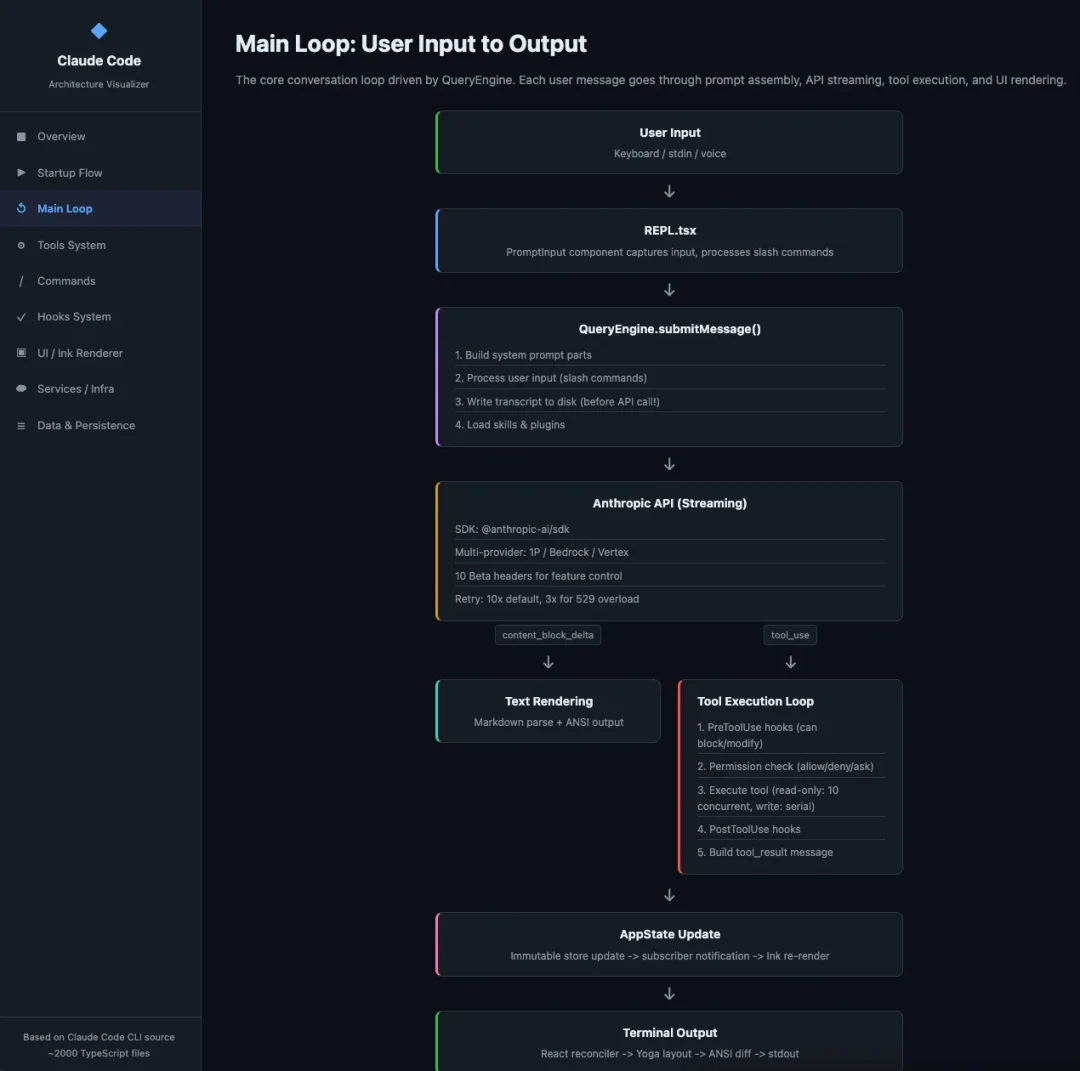The height and width of the screenshot is (1071, 1080).
Task: Click step 3 Write transcript to disk
Action: coord(669,401)
